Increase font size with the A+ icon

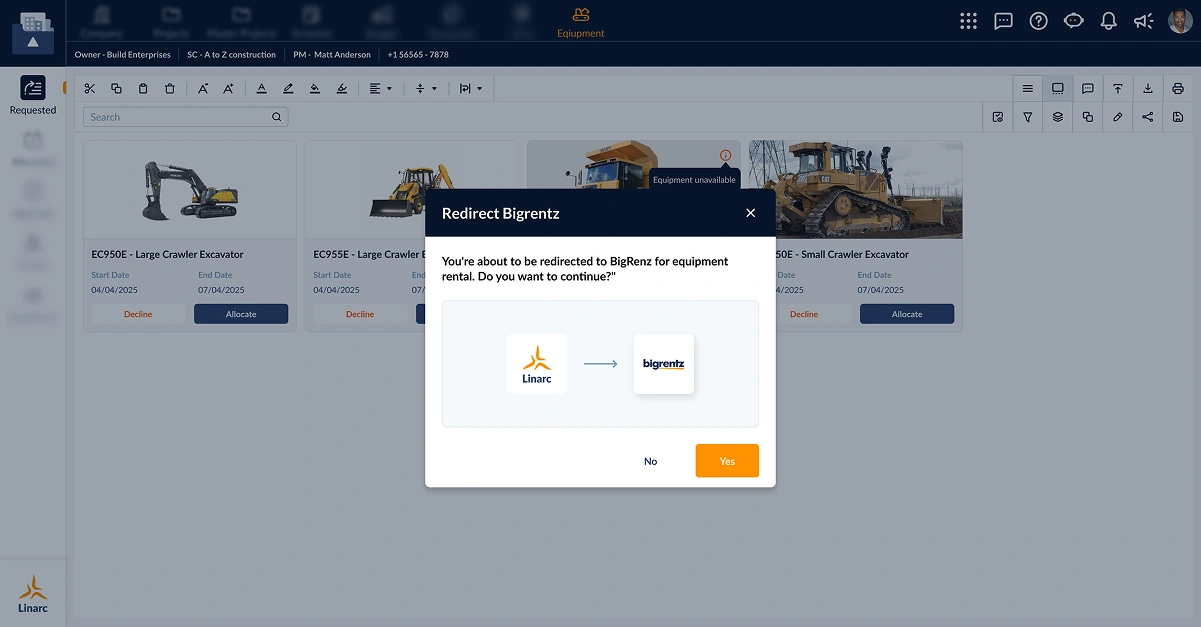coord(228,88)
